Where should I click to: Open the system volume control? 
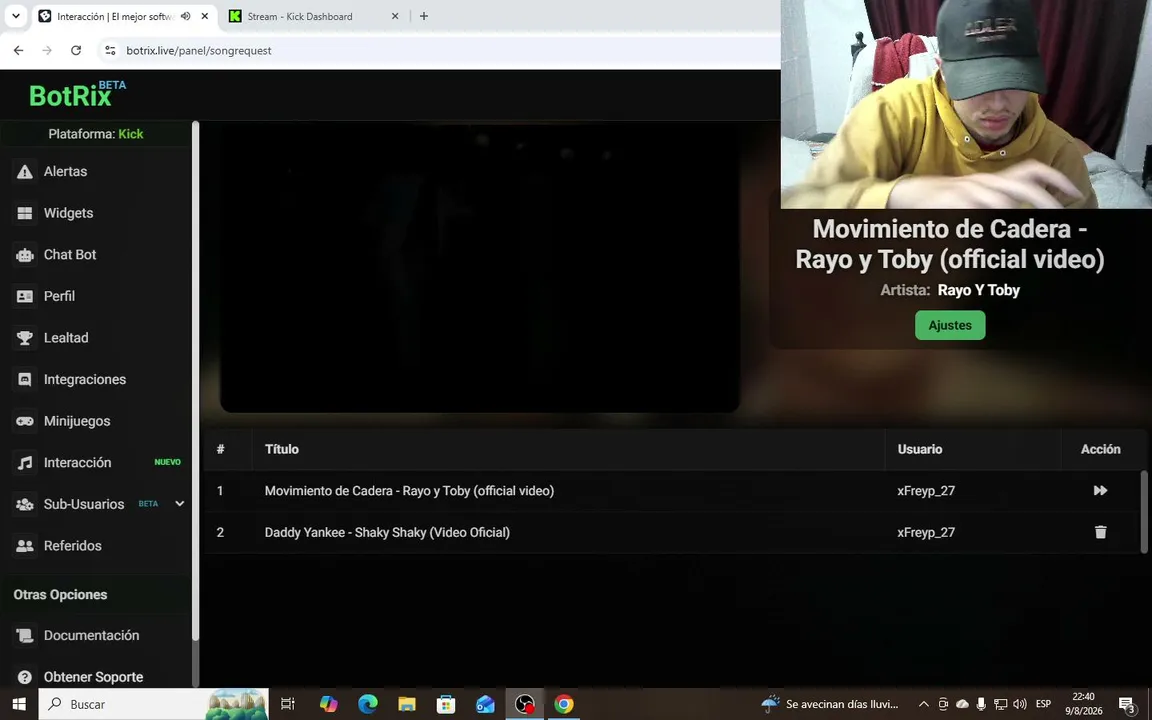tap(1019, 704)
